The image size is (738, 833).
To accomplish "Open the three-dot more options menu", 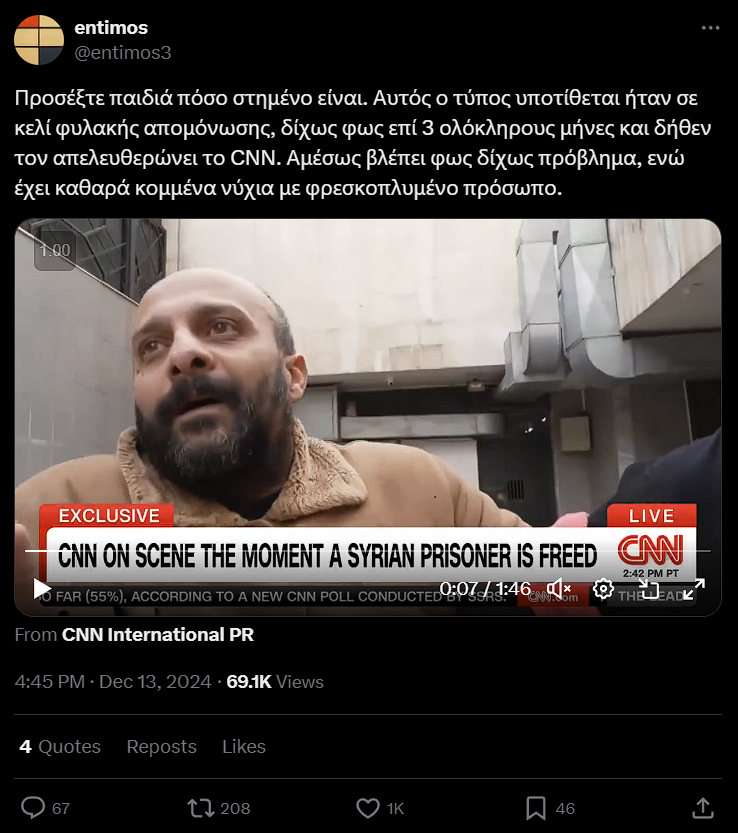I will point(710,28).
